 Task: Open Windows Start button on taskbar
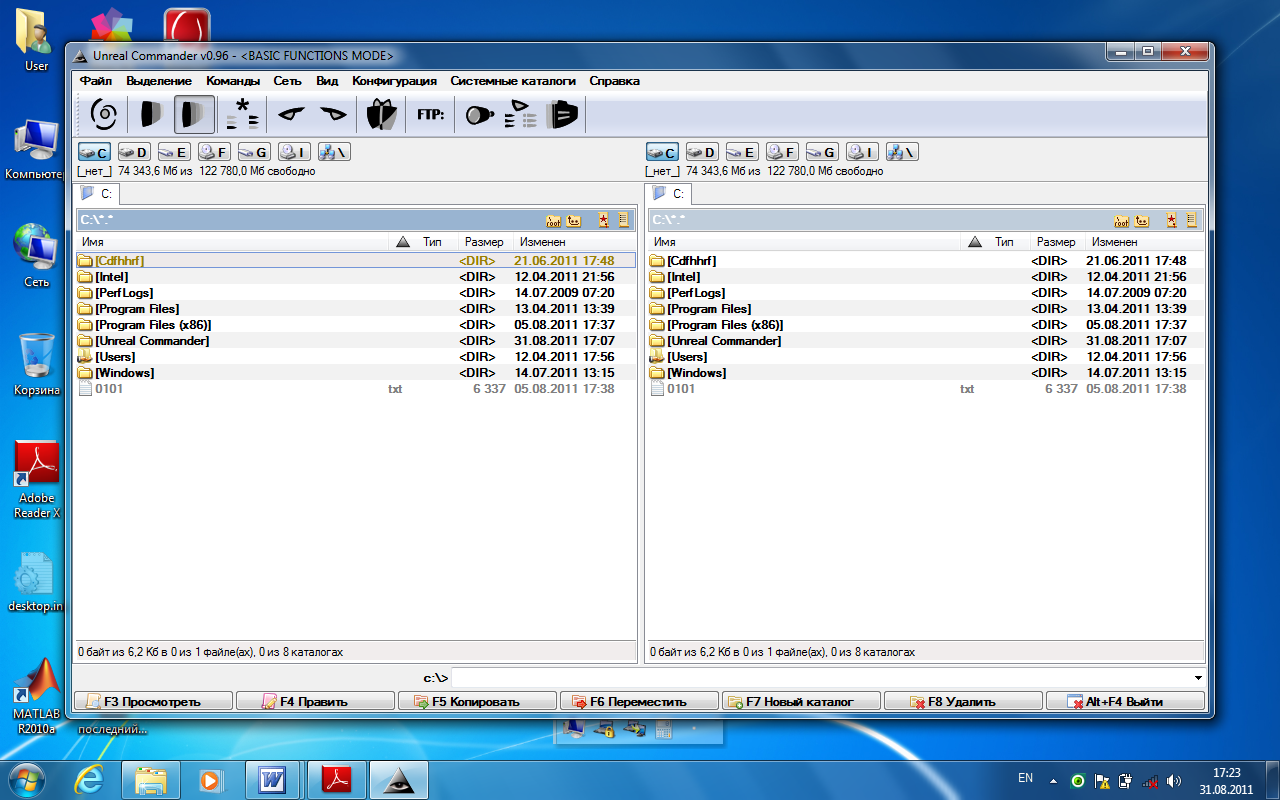27,779
